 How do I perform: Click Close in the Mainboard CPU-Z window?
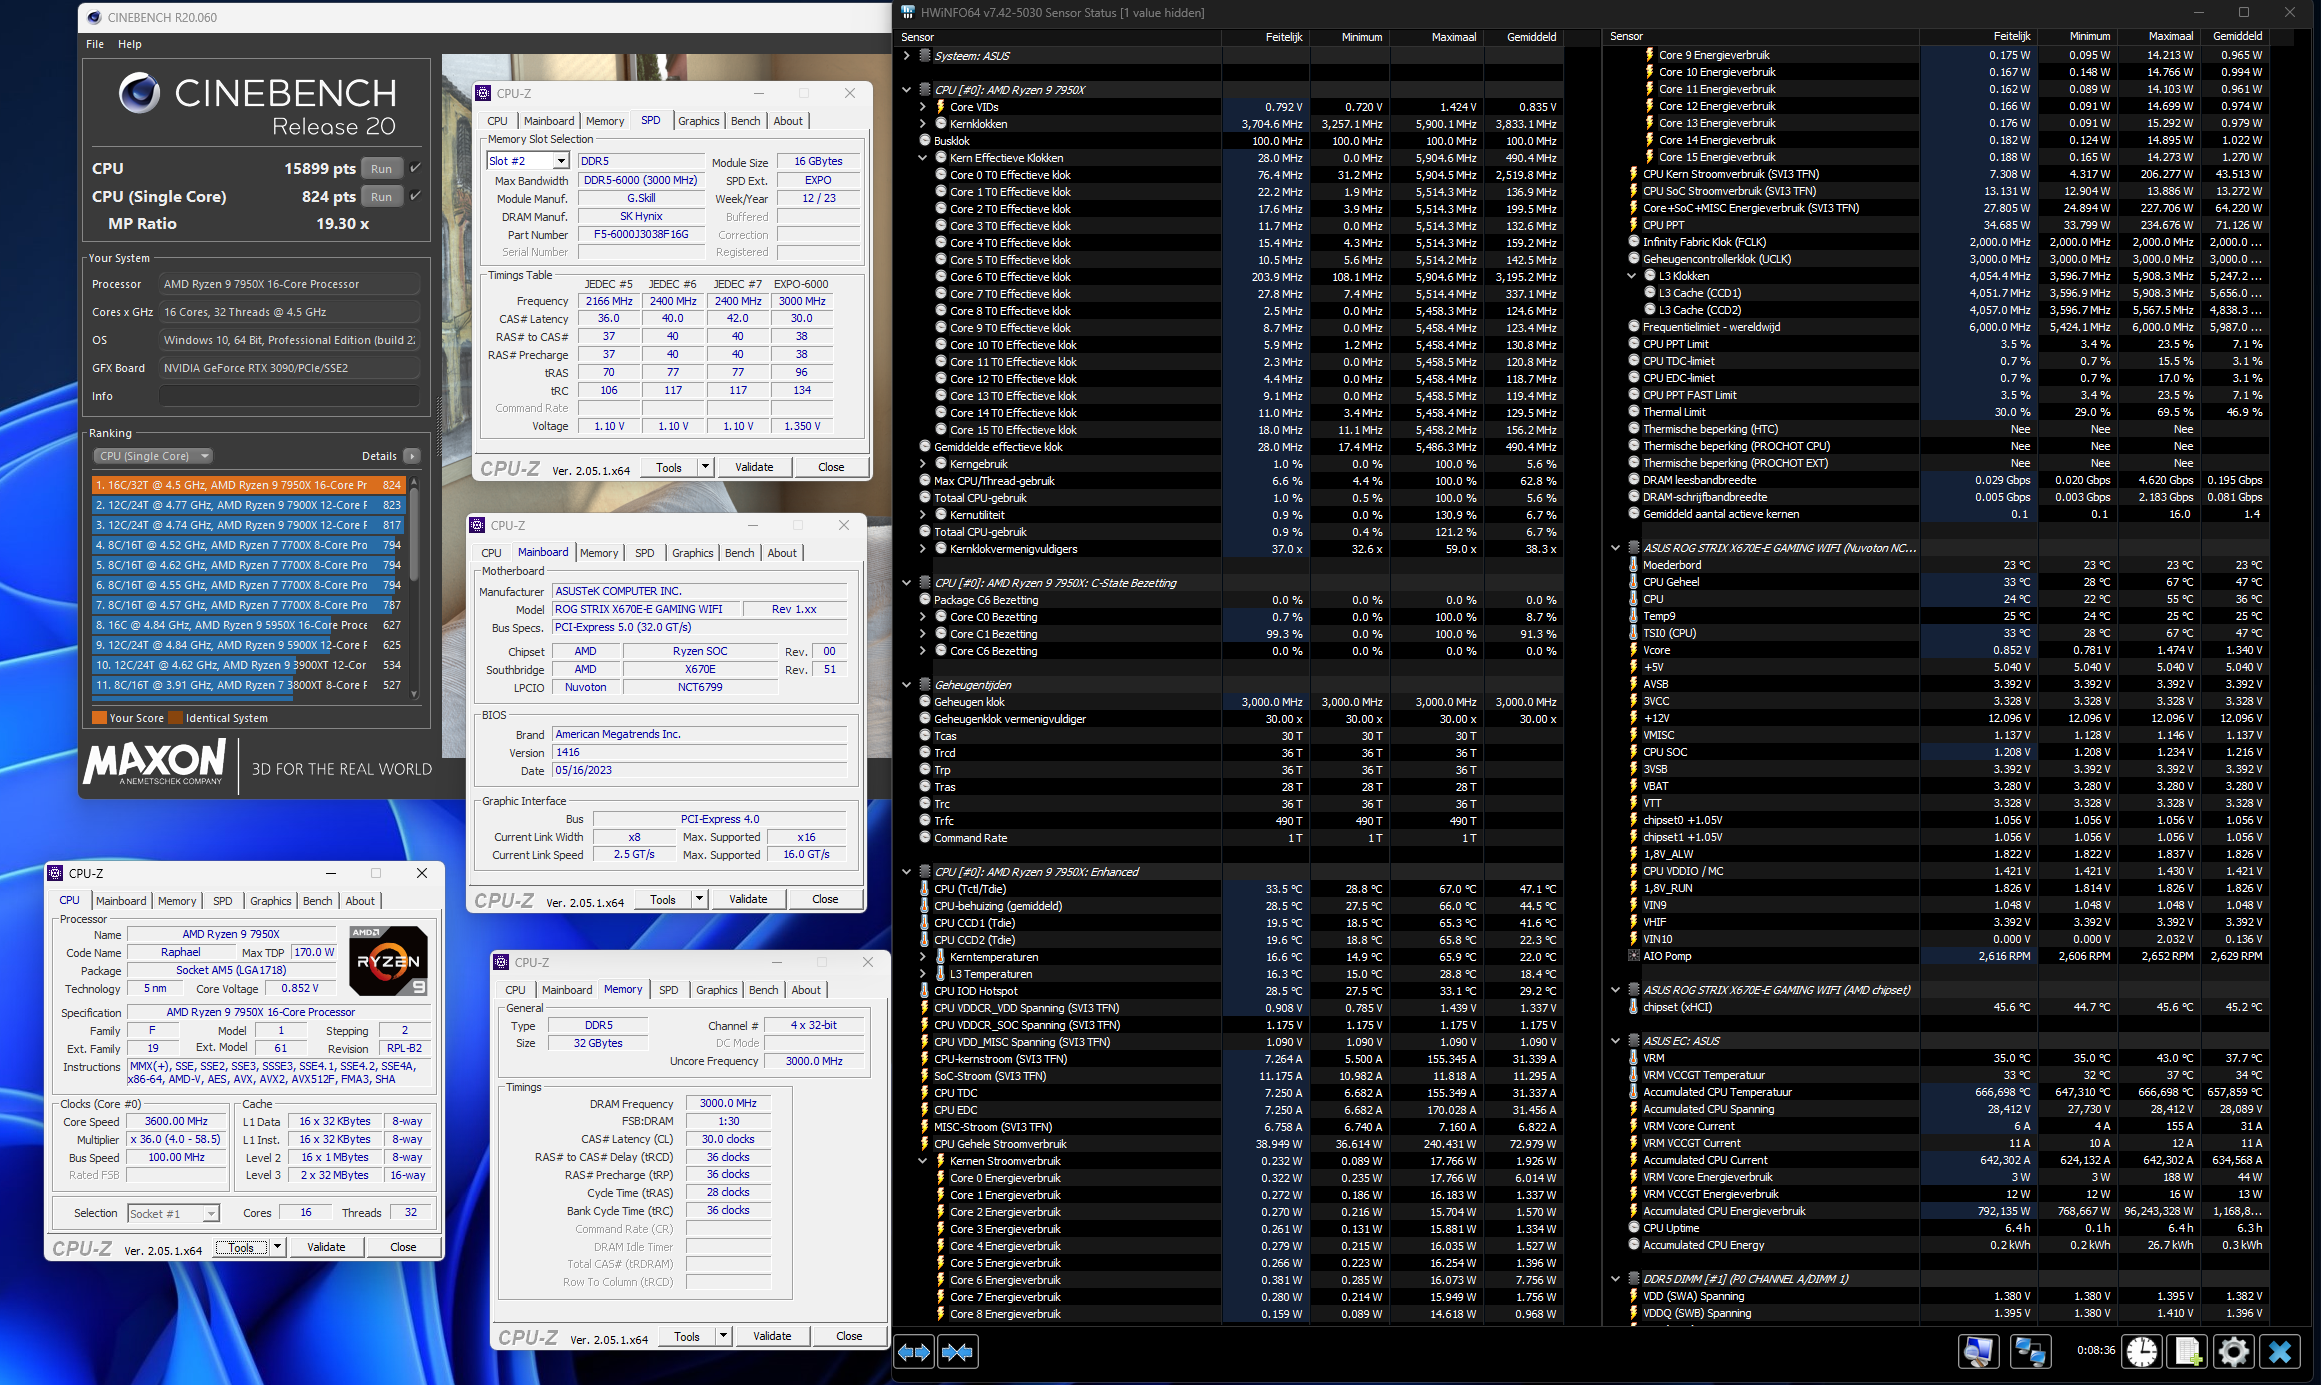coord(825,899)
